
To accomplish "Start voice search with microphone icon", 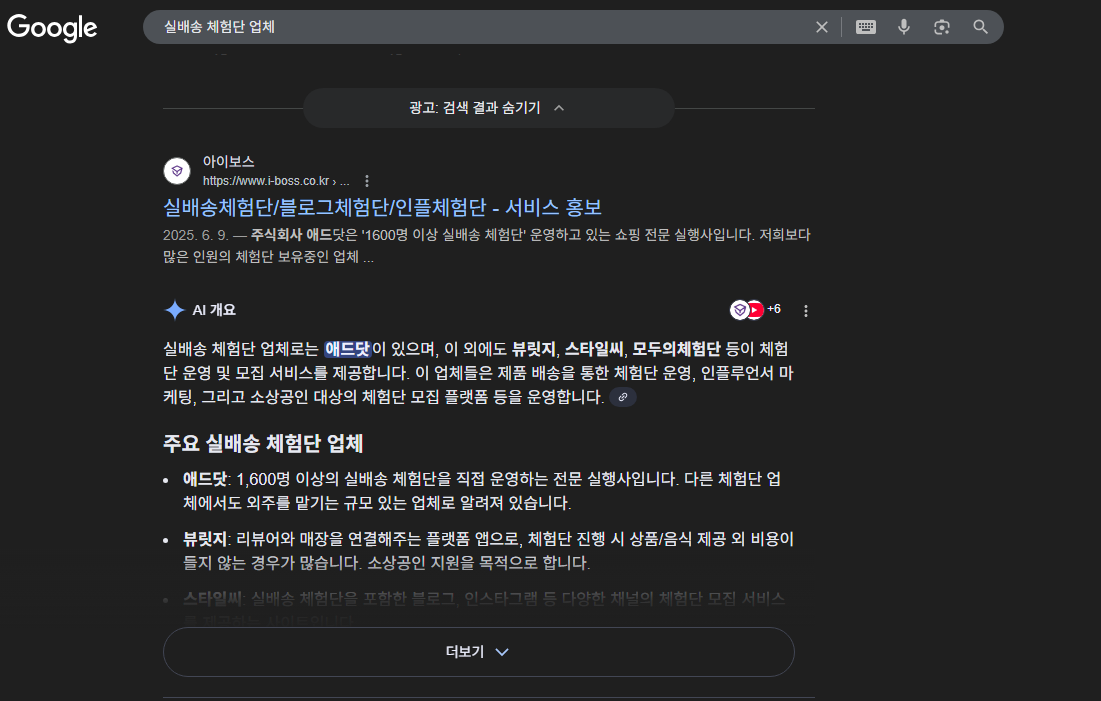I will pos(904,27).
